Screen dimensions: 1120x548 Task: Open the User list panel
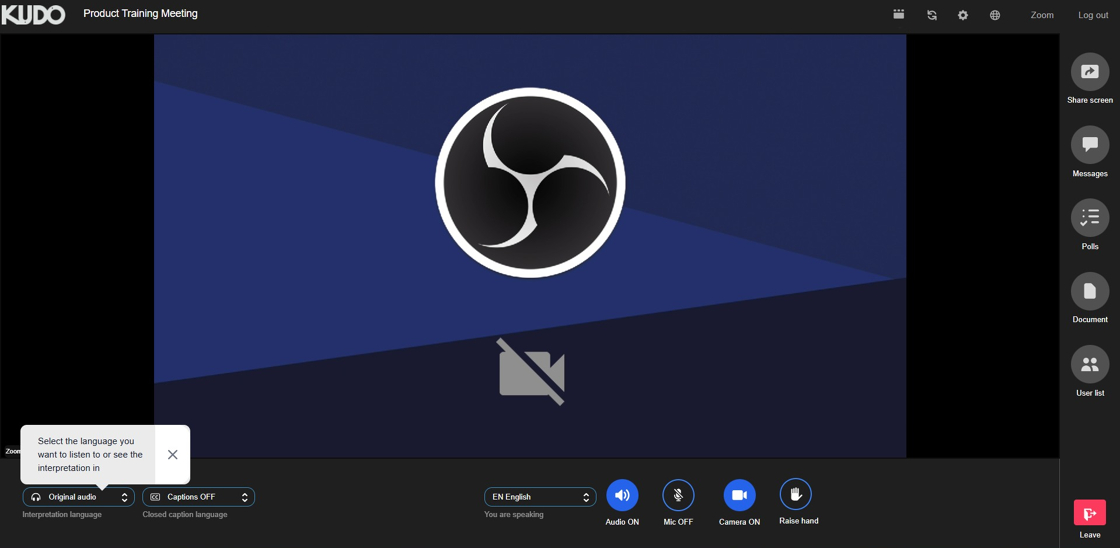[1089, 364]
